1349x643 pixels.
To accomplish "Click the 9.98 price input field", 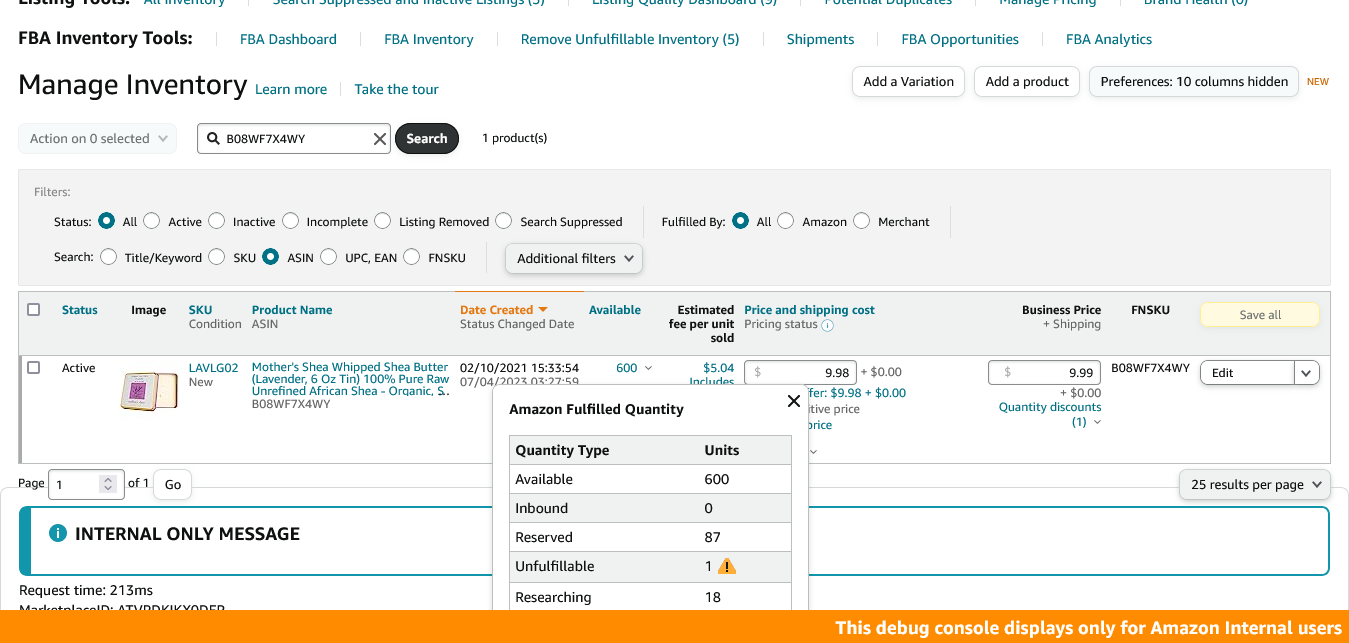I will tap(800, 372).
